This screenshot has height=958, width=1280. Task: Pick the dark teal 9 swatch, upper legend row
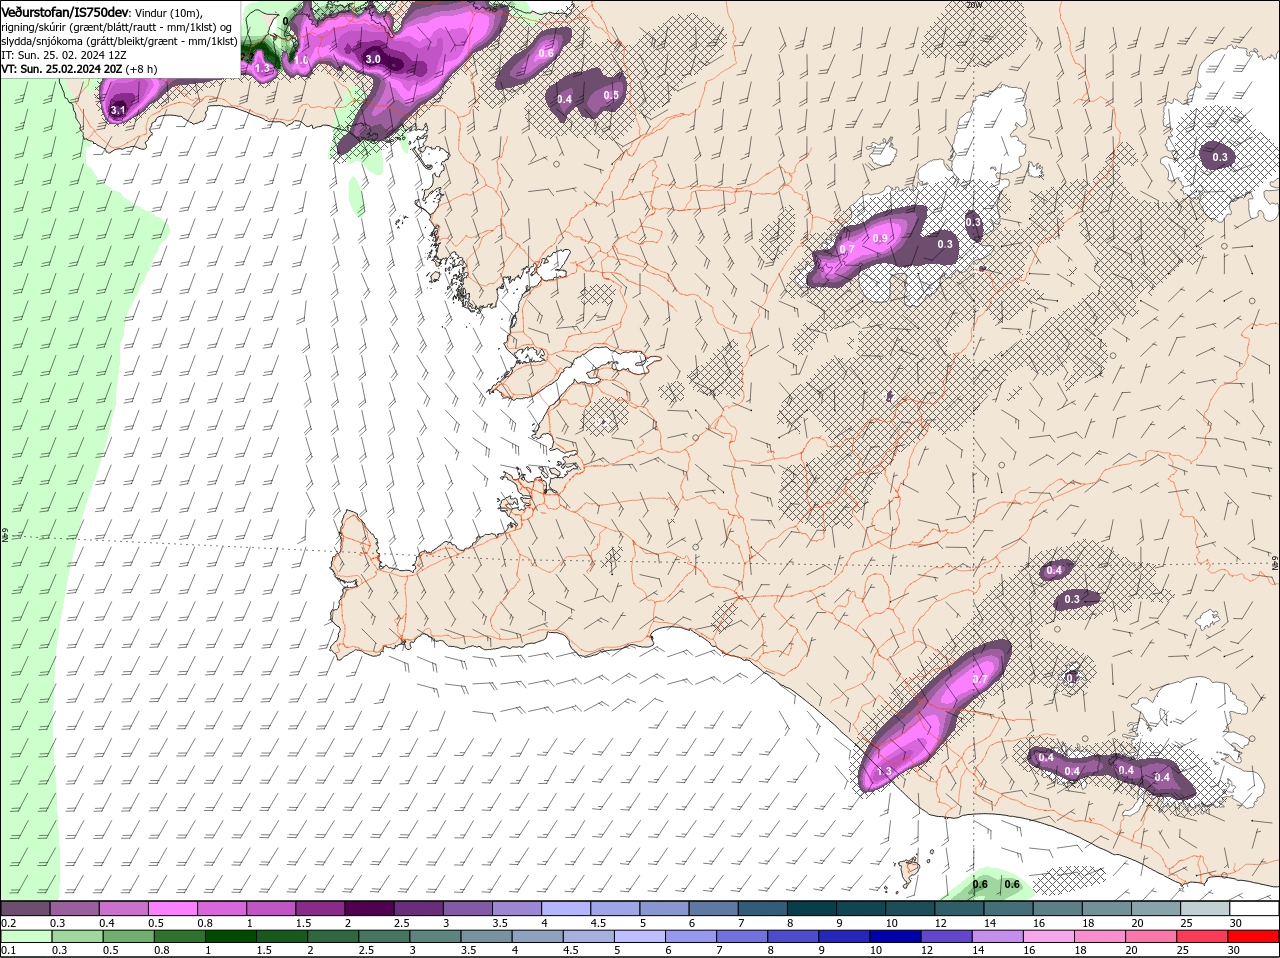click(861, 908)
